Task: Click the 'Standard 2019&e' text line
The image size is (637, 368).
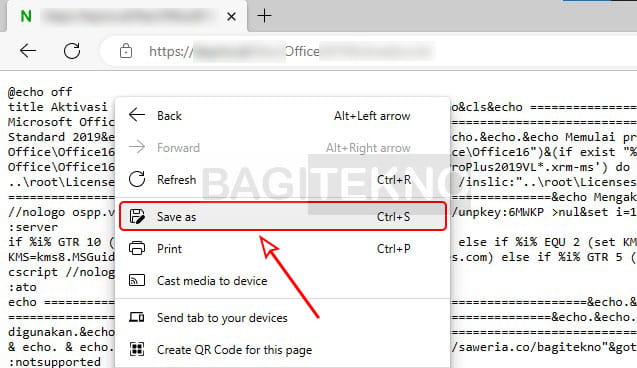Action: click(61, 137)
